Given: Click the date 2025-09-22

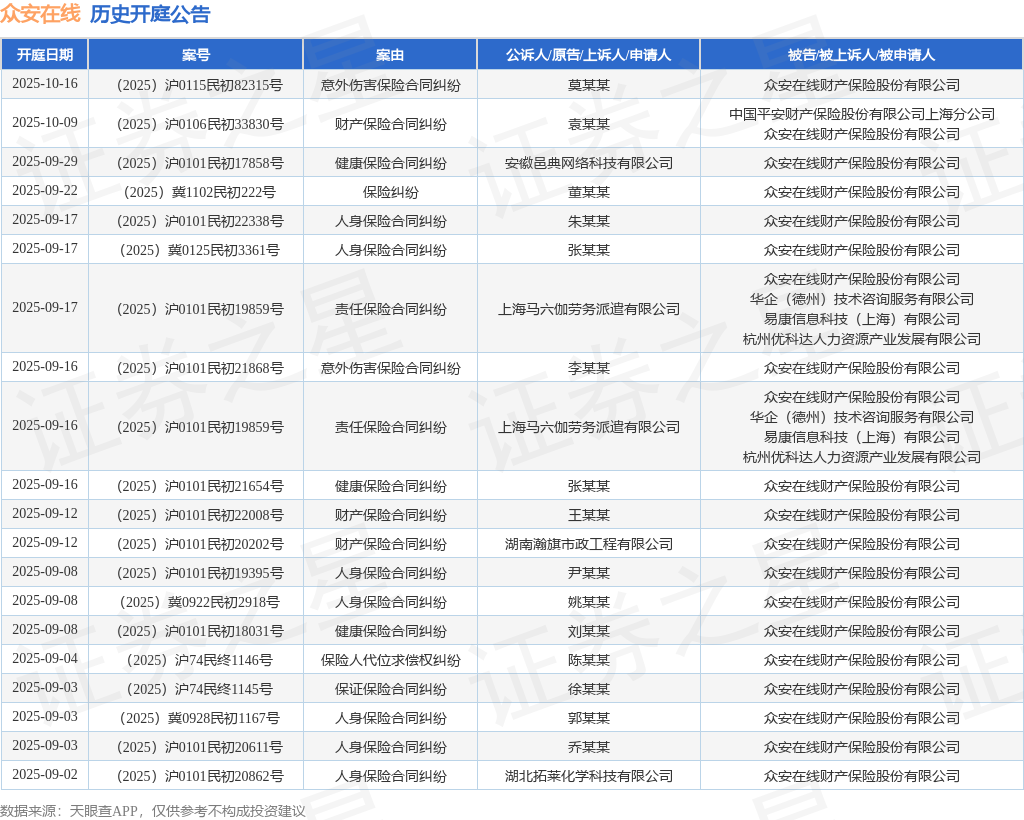Looking at the screenshot, I should click(44, 191).
